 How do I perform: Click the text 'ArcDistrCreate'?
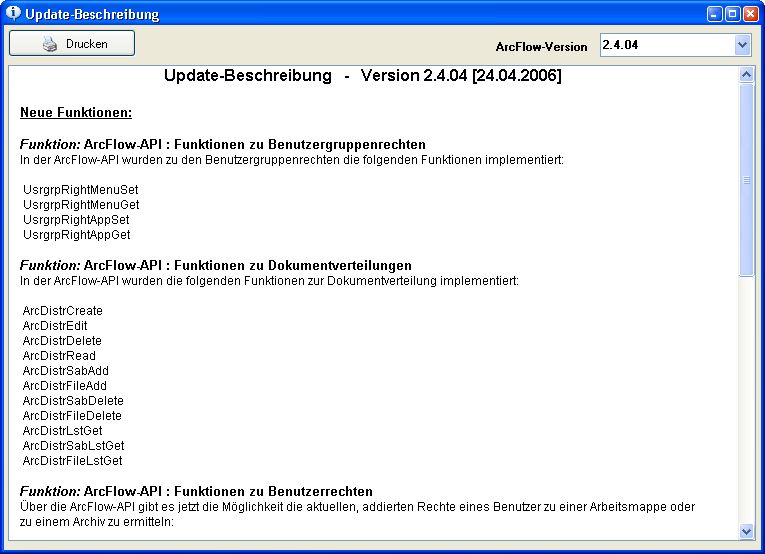pos(62,311)
